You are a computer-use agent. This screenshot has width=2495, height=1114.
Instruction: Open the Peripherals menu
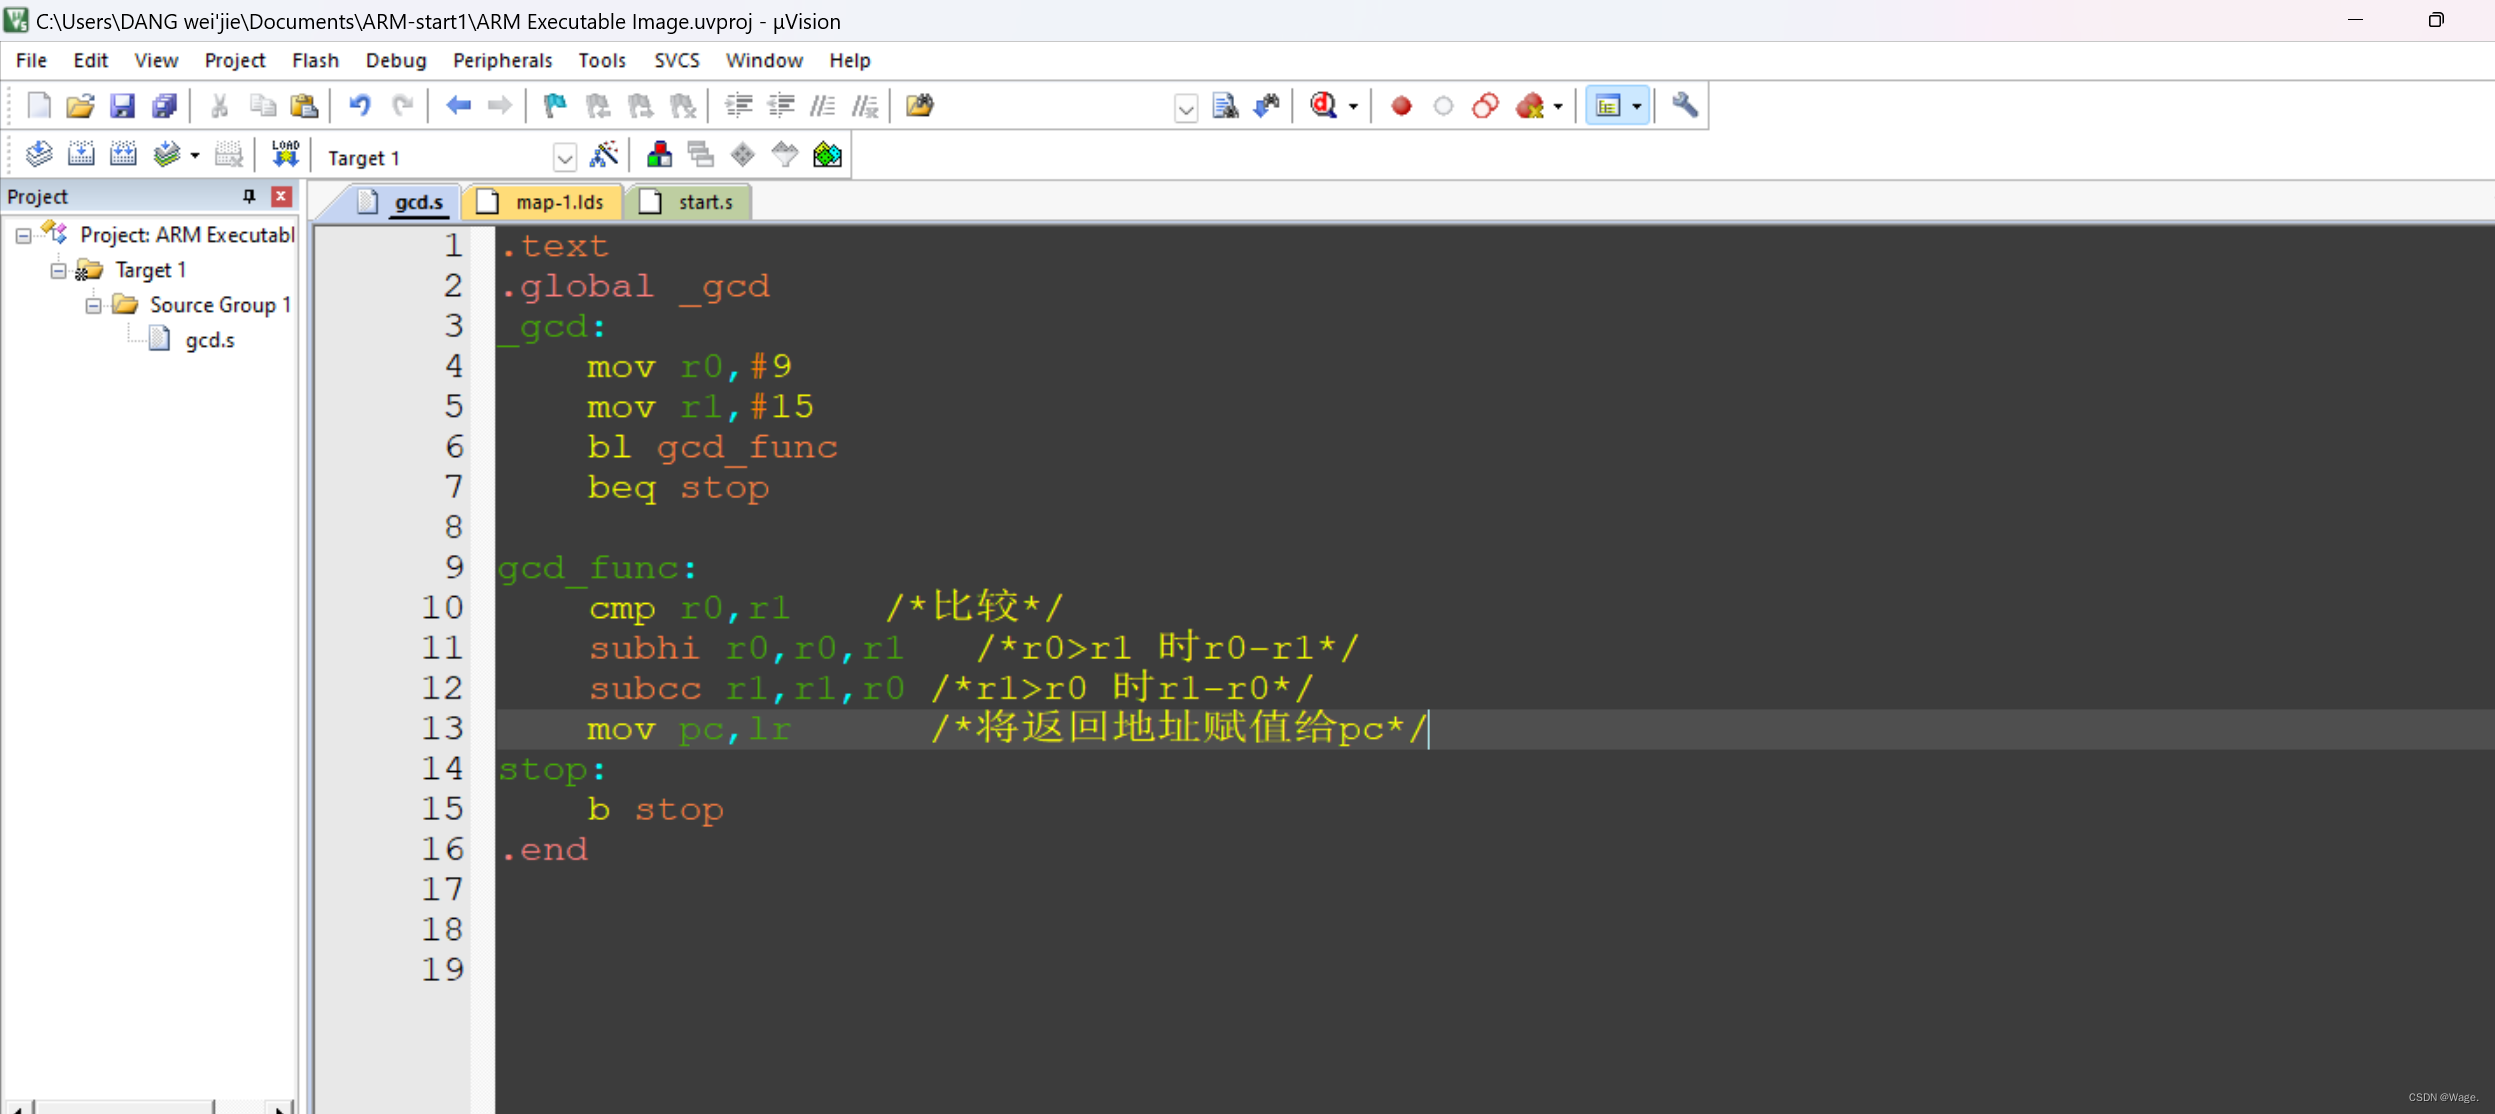pos(502,60)
